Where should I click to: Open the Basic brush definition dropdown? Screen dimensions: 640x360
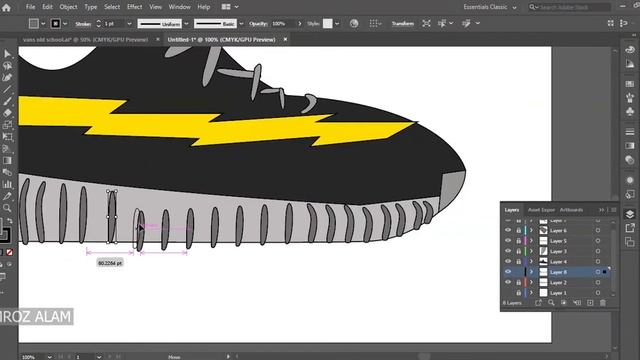click(241, 24)
